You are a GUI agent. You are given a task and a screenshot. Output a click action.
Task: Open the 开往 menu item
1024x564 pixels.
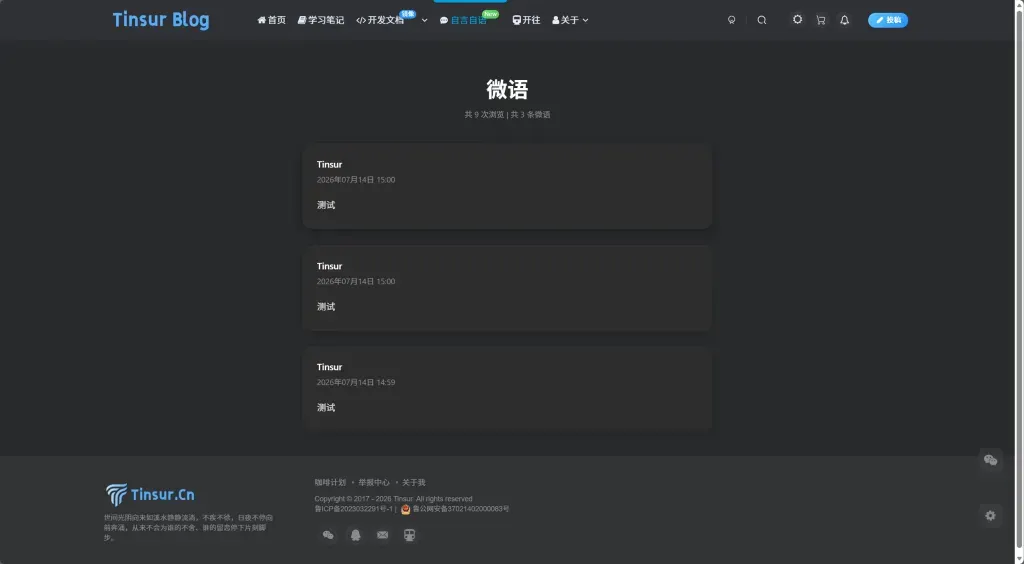(526, 20)
